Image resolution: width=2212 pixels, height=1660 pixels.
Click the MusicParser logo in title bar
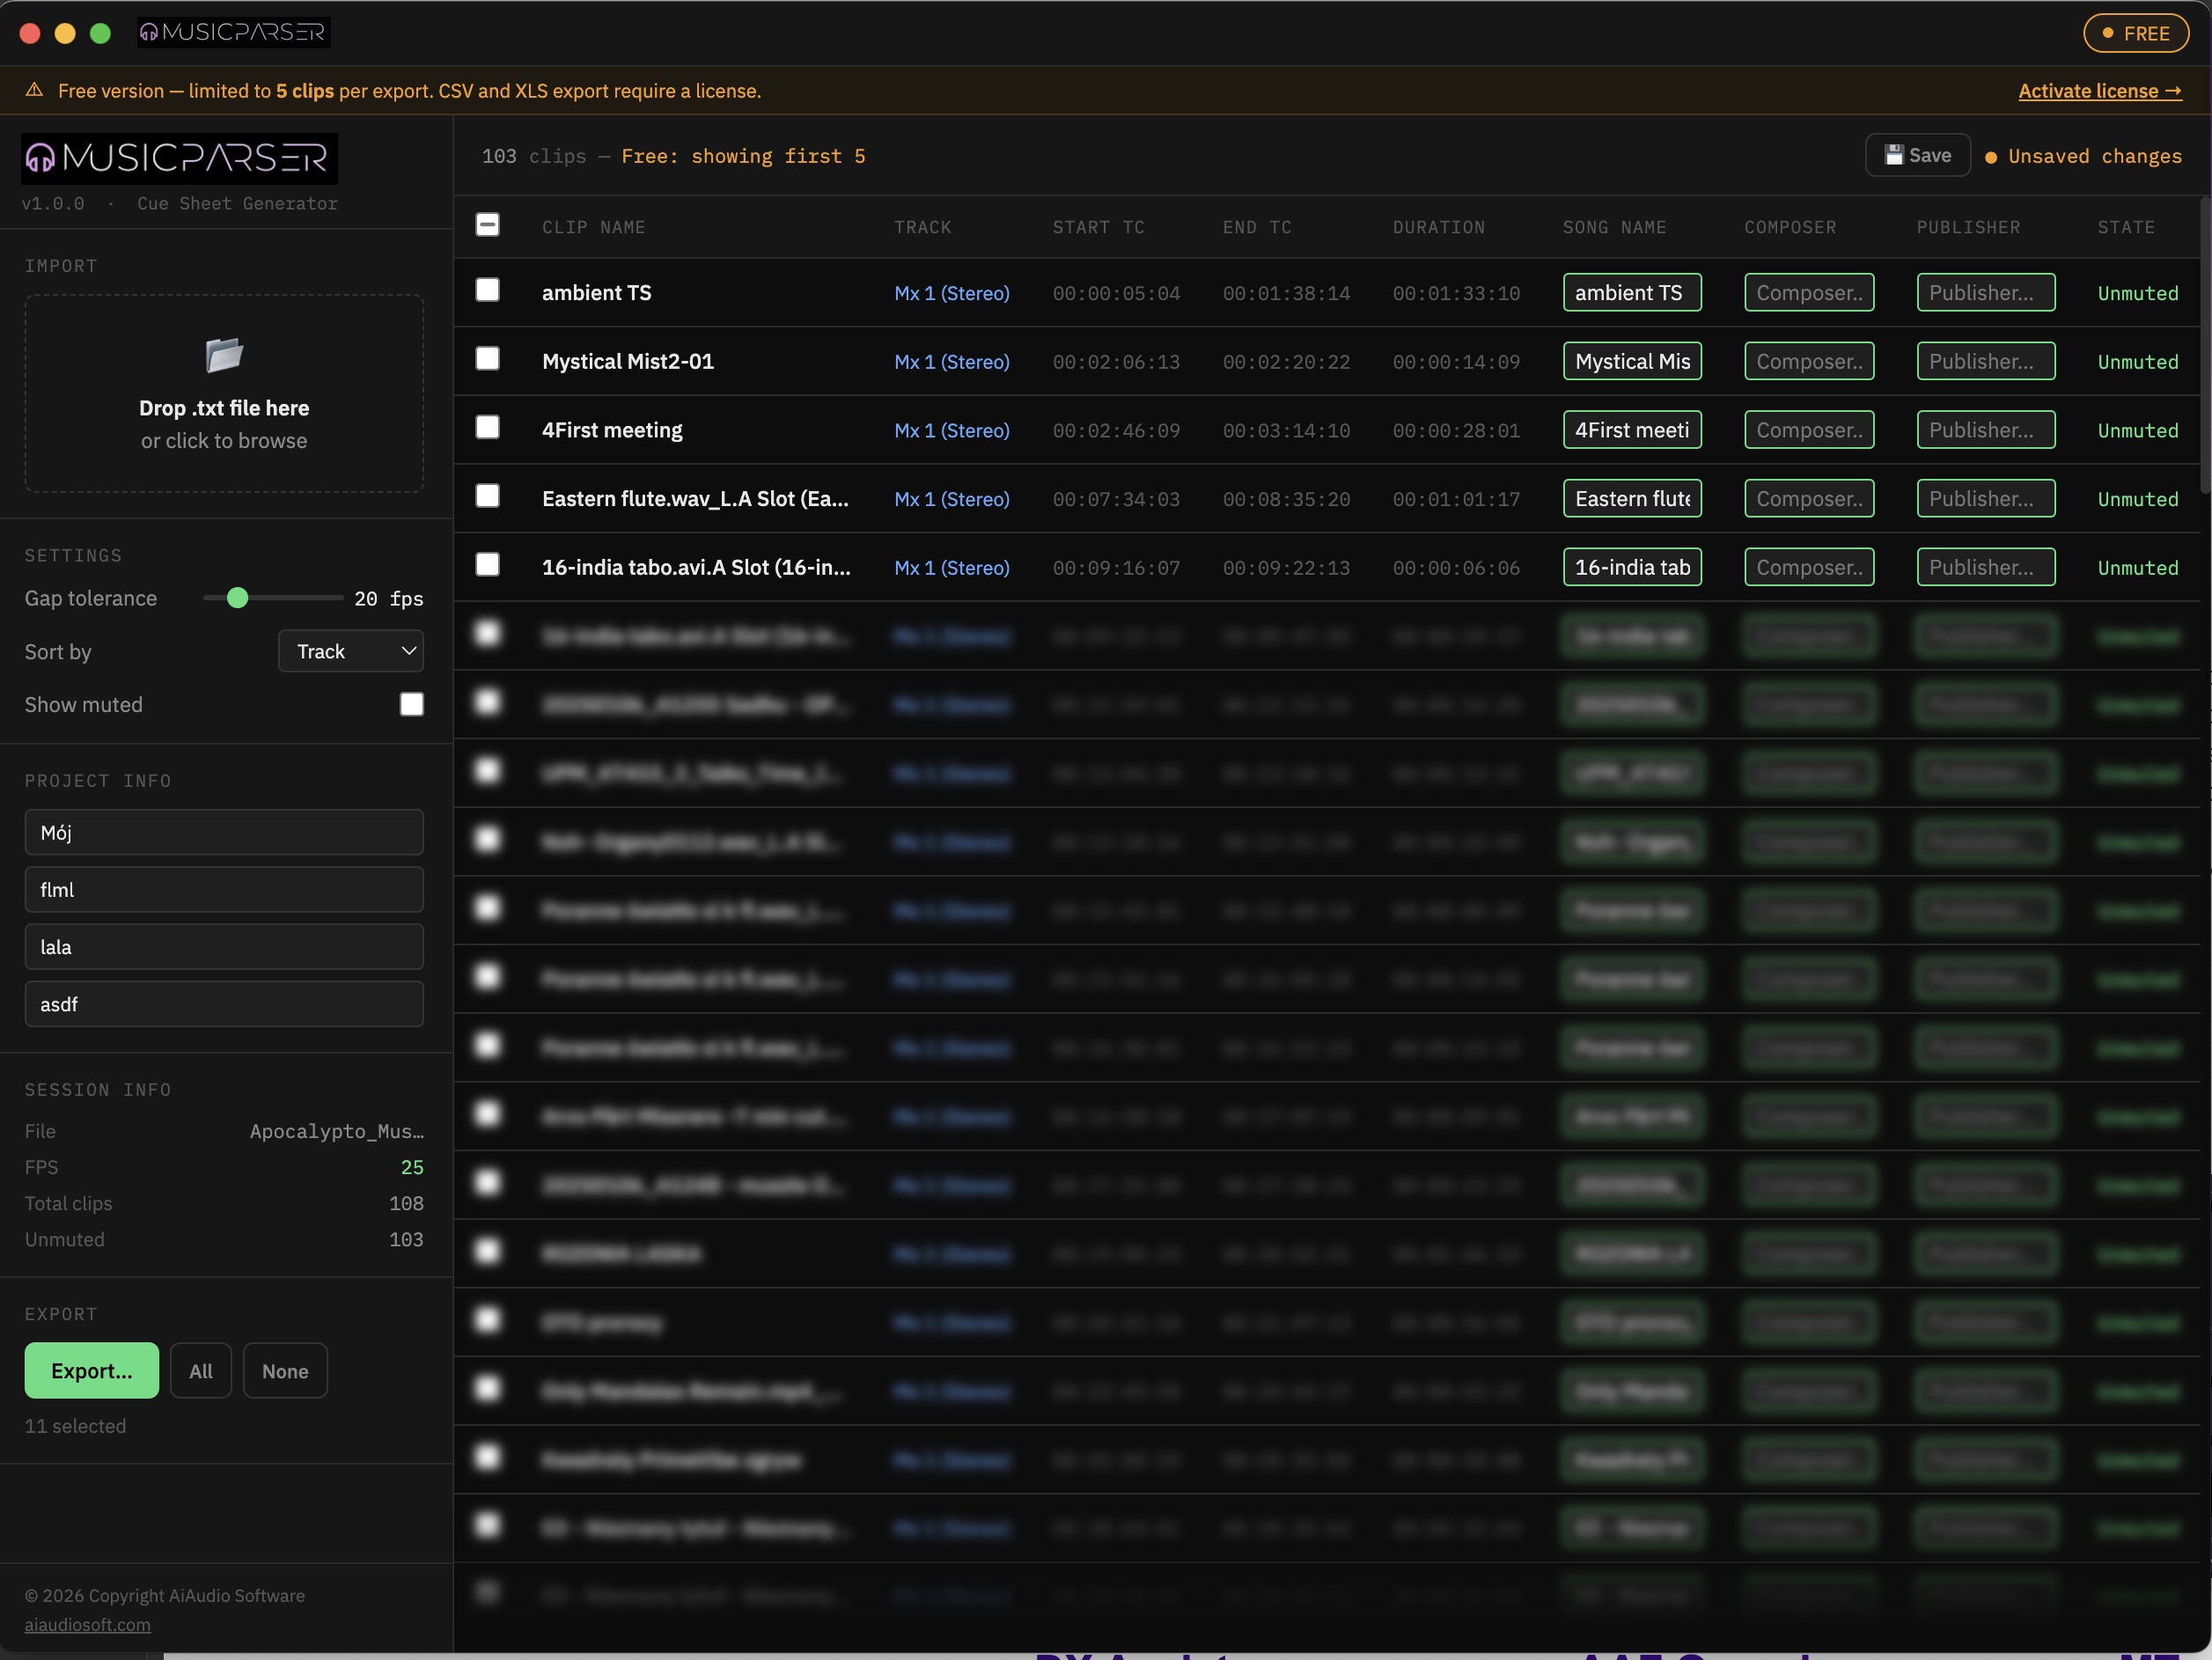point(233,33)
